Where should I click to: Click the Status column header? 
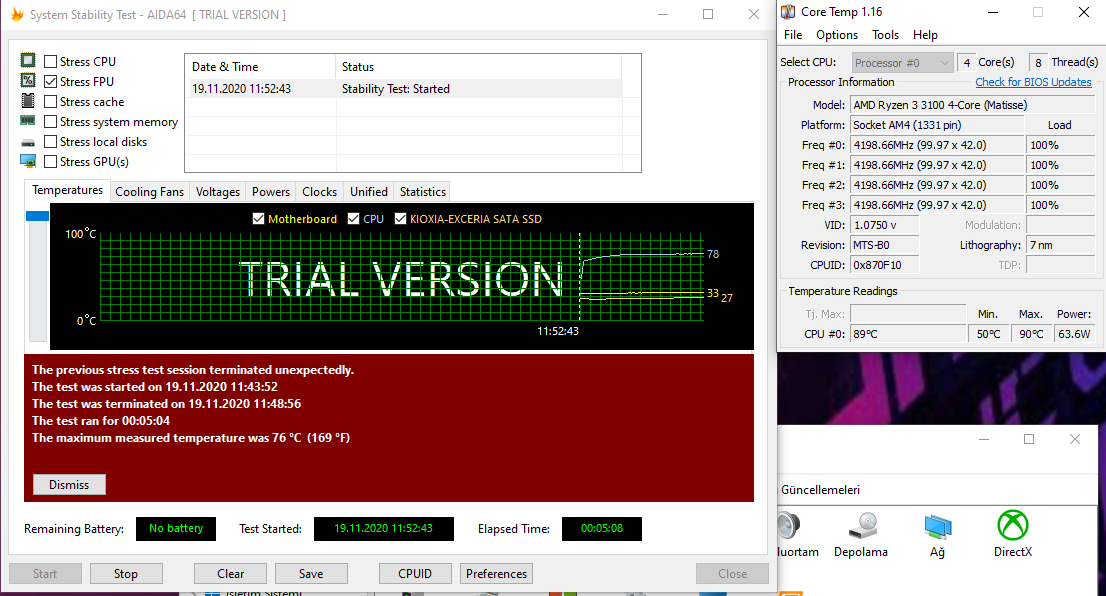pos(478,67)
